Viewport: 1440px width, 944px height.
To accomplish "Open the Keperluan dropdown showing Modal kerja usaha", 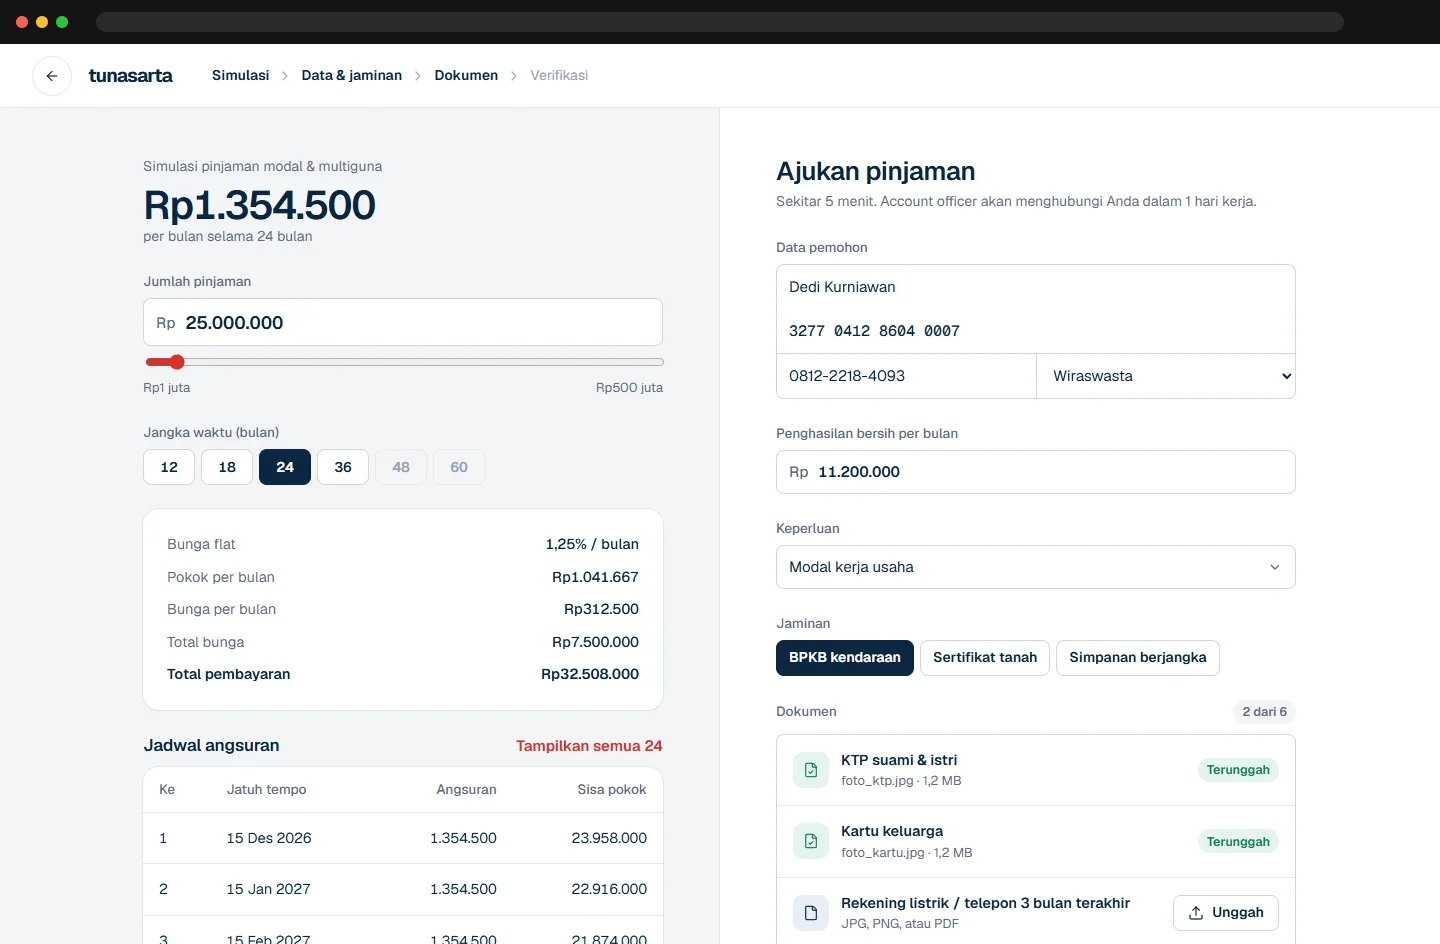I will pyautogui.click(x=1036, y=567).
